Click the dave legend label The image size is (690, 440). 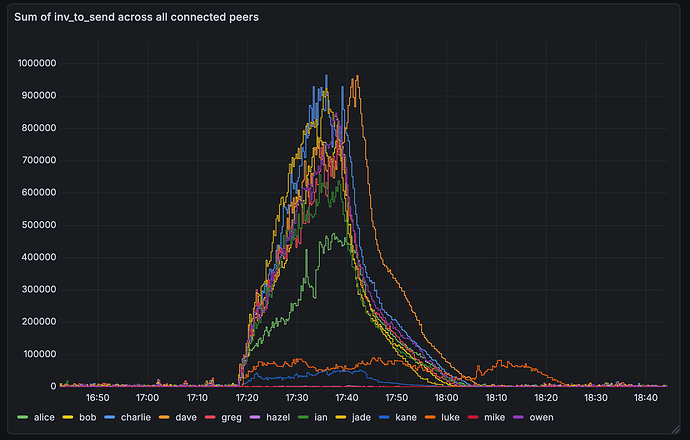pos(184,417)
